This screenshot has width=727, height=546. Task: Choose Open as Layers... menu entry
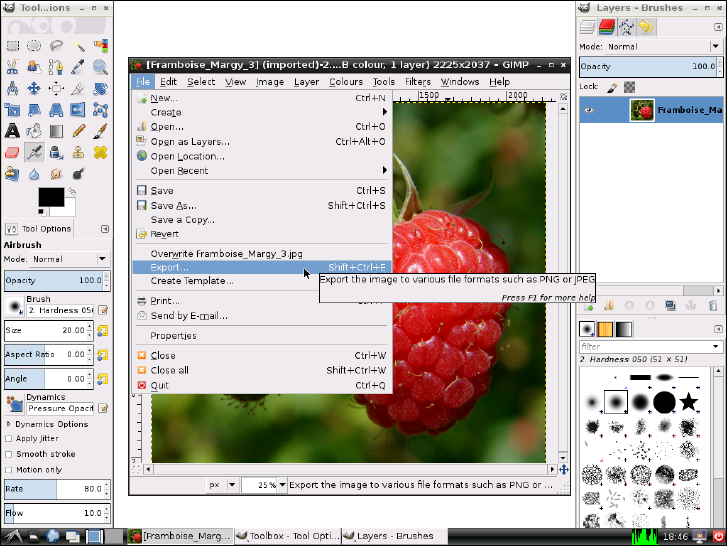(x=262, y=141)
